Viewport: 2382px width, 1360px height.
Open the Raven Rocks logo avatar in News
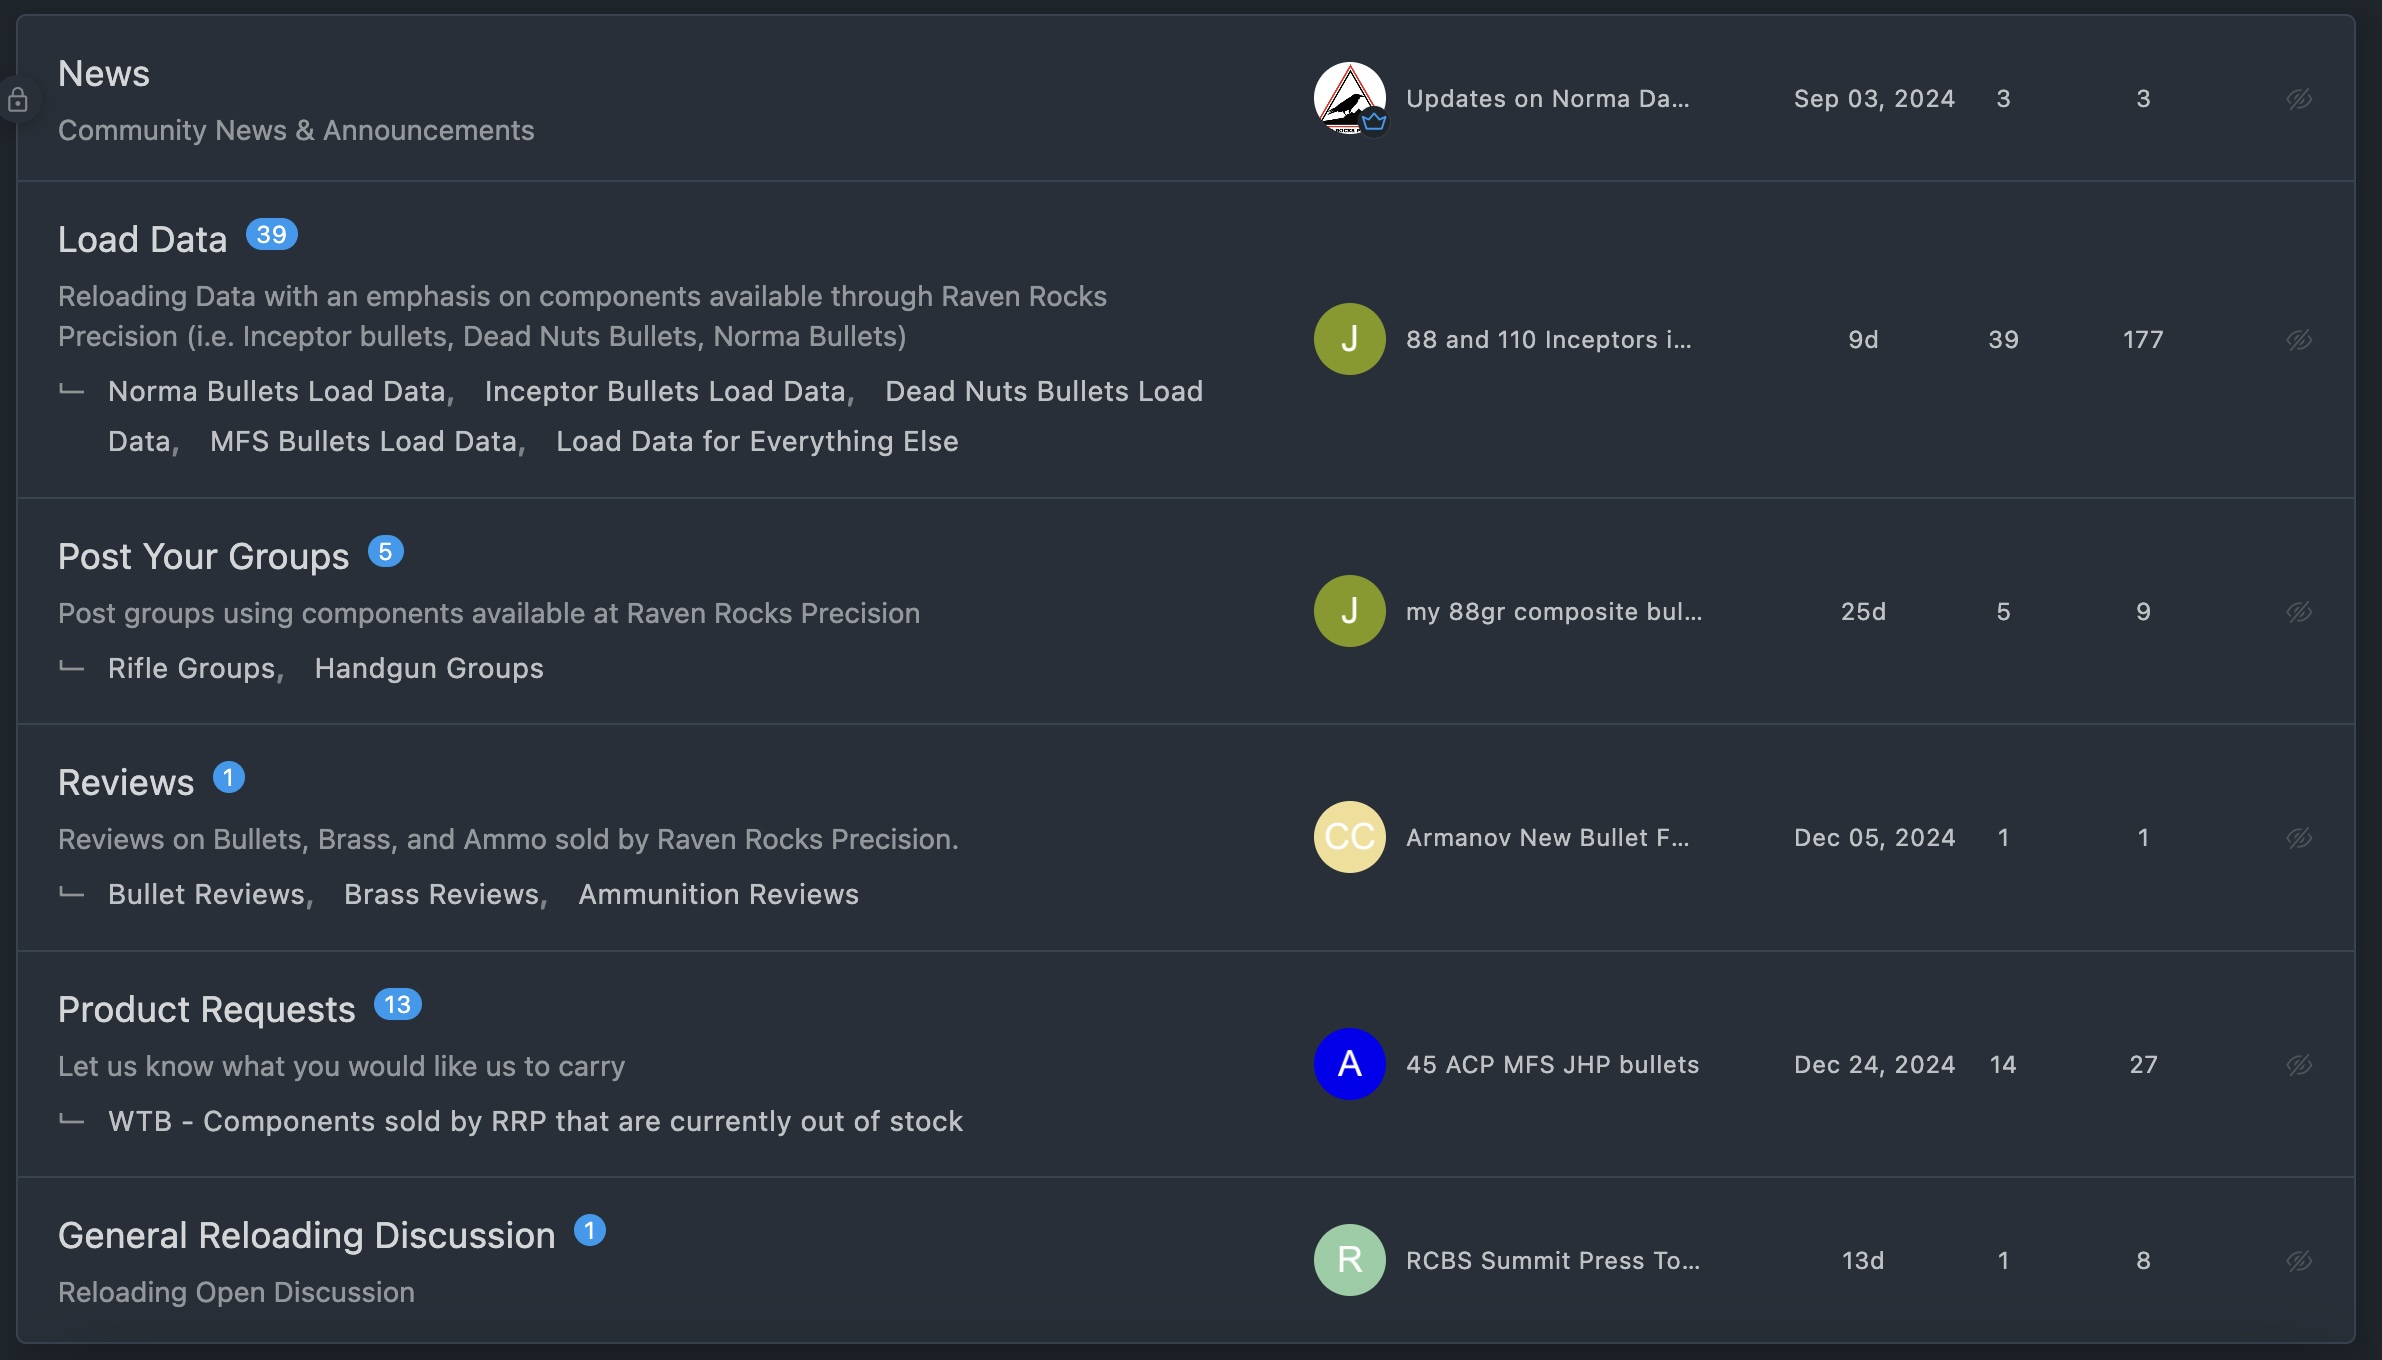1349,99
